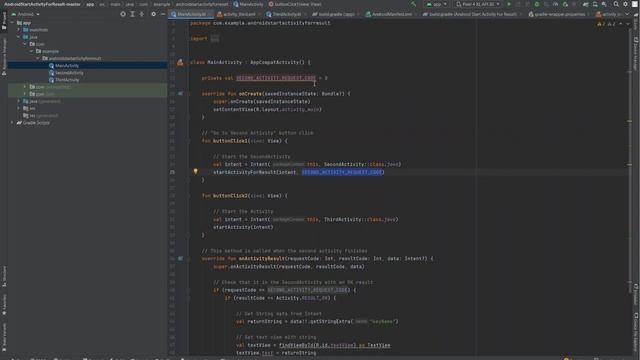Open the Device File Explorer right side tab
The height and width of the screenshot is (360, 640).
point(636,333)
